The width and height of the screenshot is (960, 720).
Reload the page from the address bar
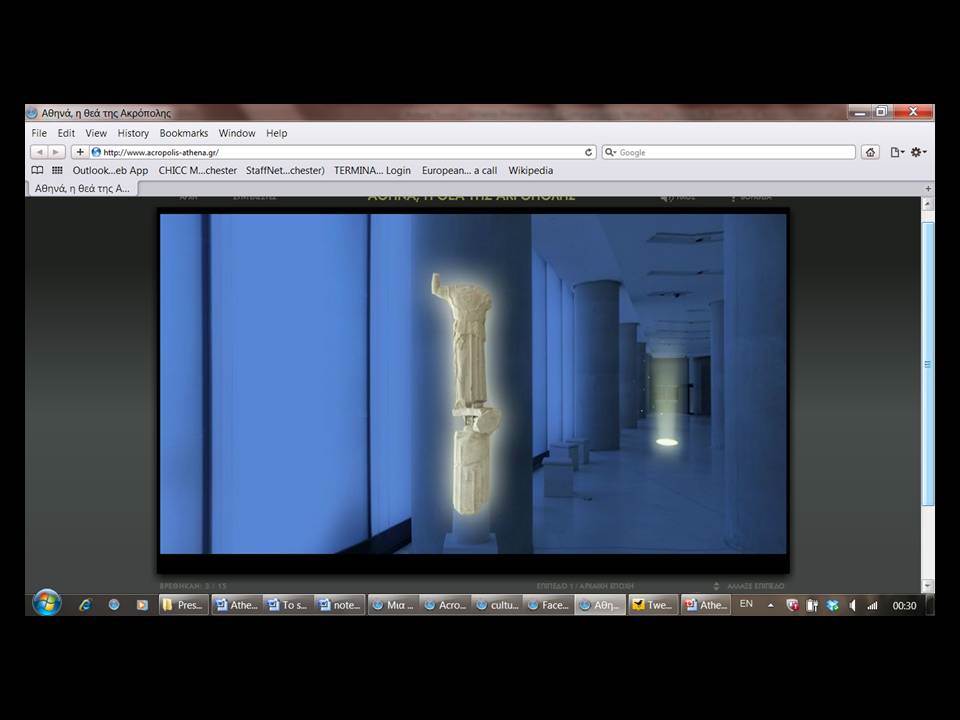click(588, 152)
